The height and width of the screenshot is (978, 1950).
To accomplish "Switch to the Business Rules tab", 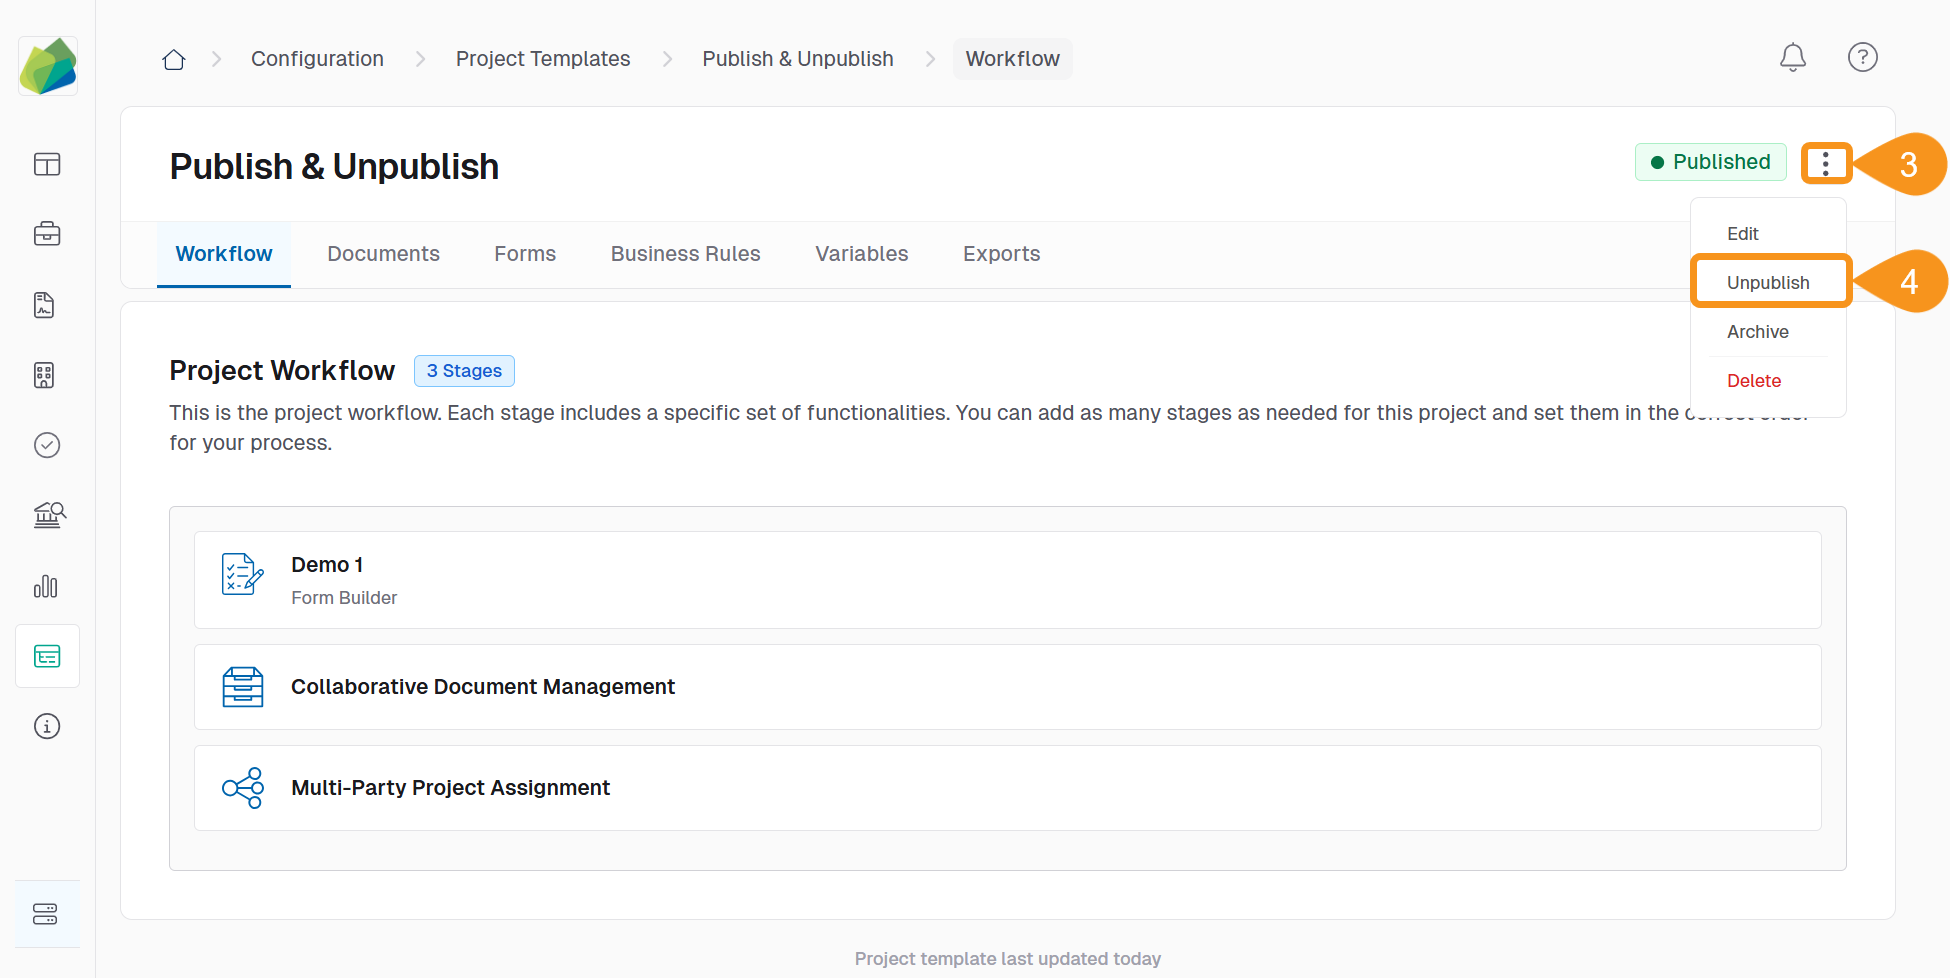I will tap(685, 254).
